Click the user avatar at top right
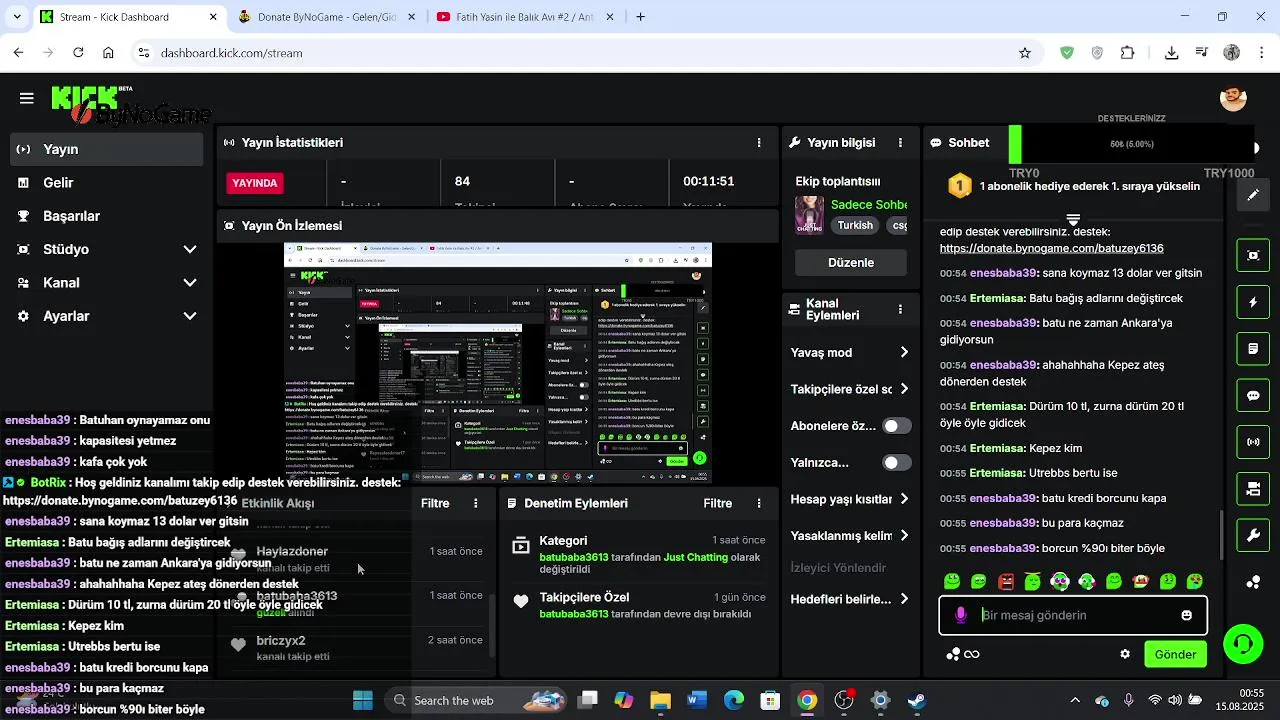1280x720 pixels. [1234, 98]
